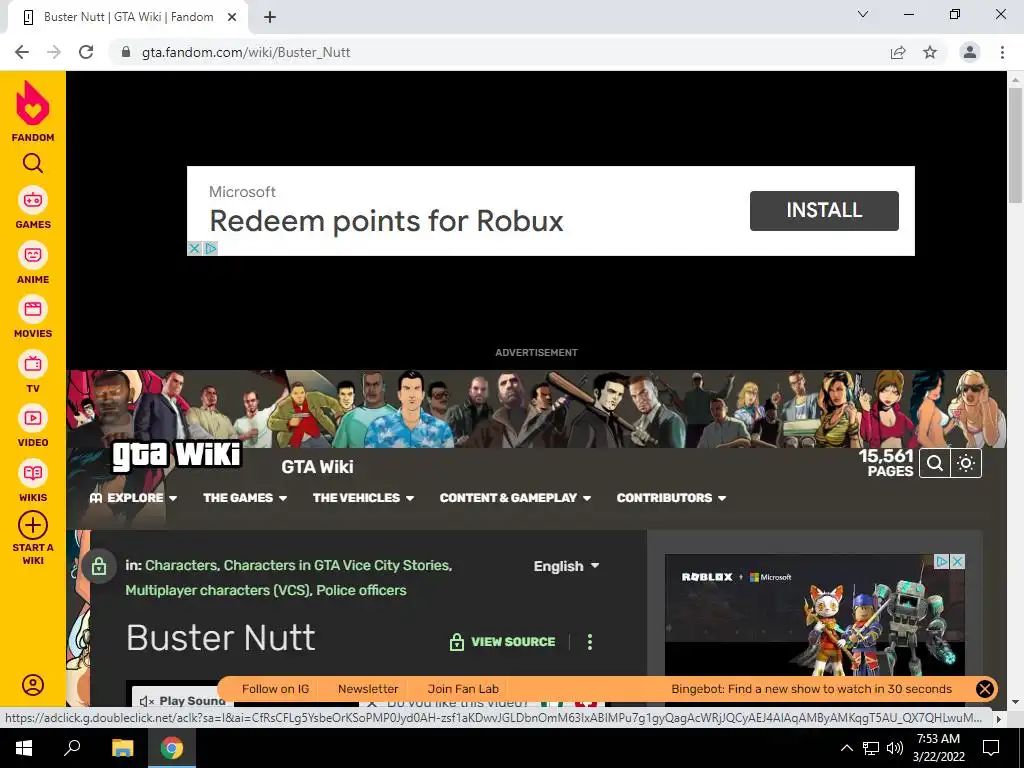Image resolution: width=1024 pixels, height=768 pixels.
Task: Open the page options three-dot menu
Action: [590, 642]
